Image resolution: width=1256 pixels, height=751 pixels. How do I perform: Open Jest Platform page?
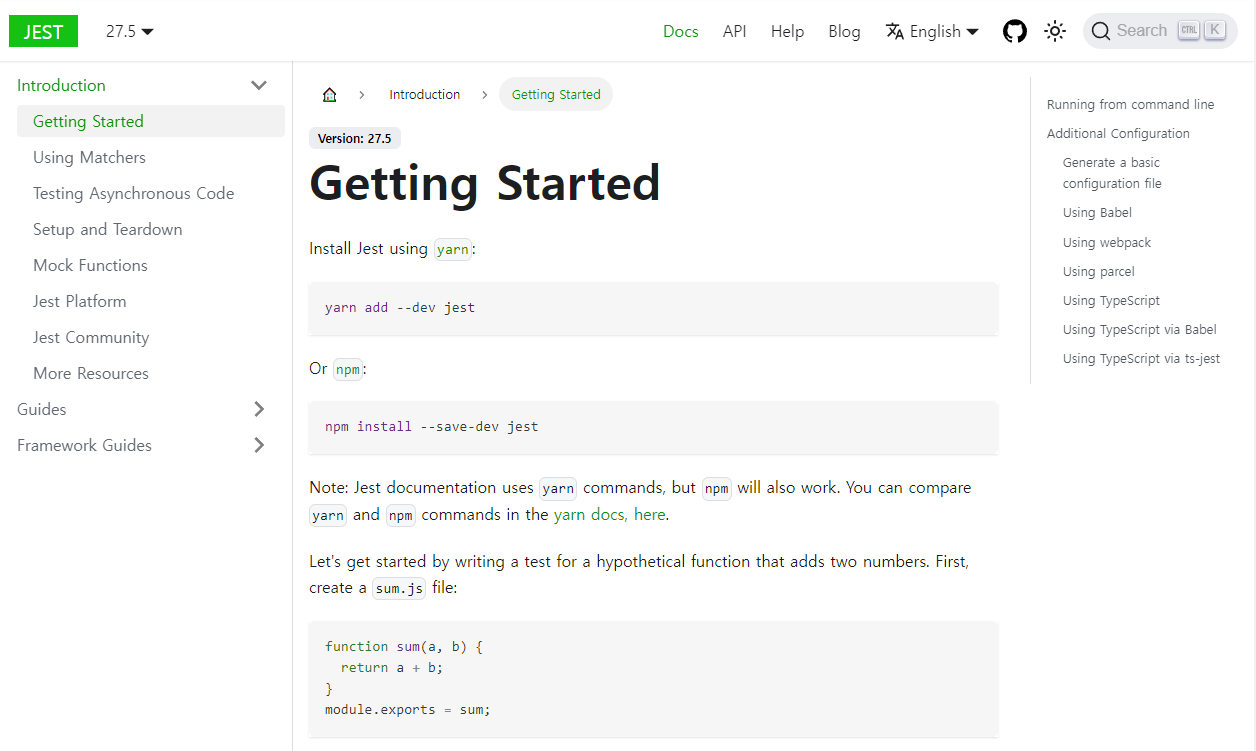coord(79,301)
